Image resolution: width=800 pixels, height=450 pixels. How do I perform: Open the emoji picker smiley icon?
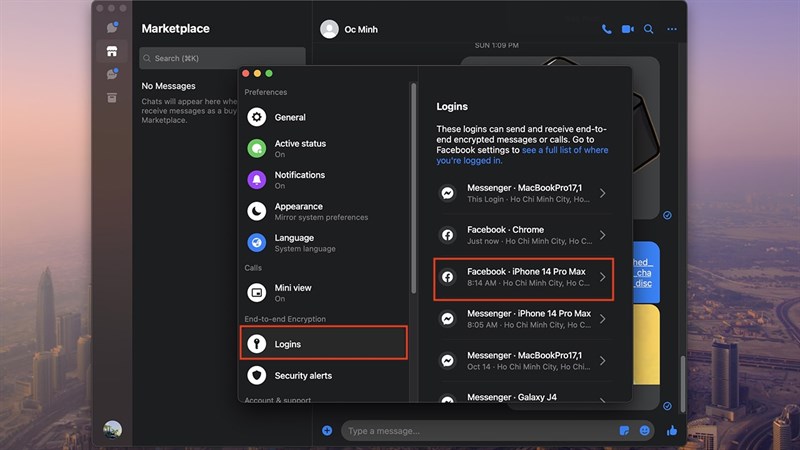click(645, 431)
